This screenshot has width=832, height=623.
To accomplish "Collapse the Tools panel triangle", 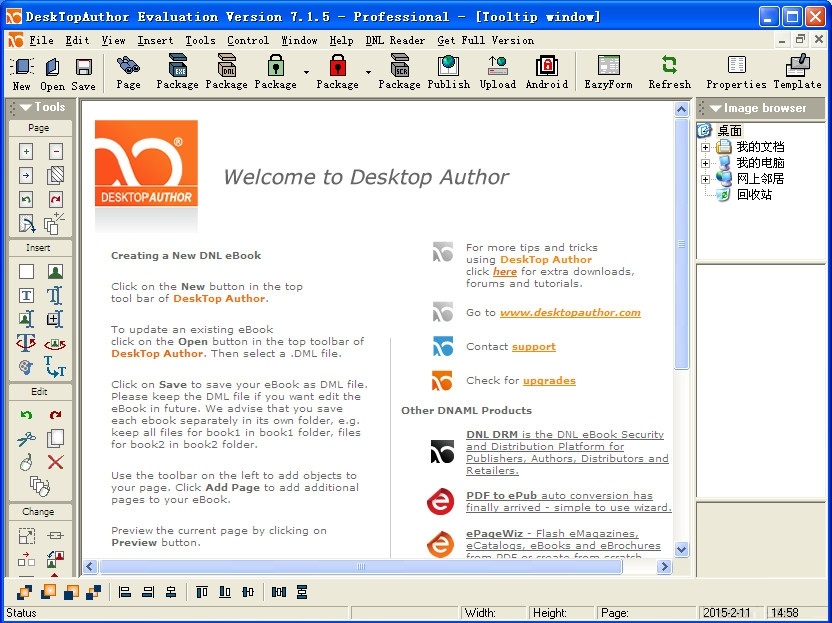I will (x=25, y=107).
